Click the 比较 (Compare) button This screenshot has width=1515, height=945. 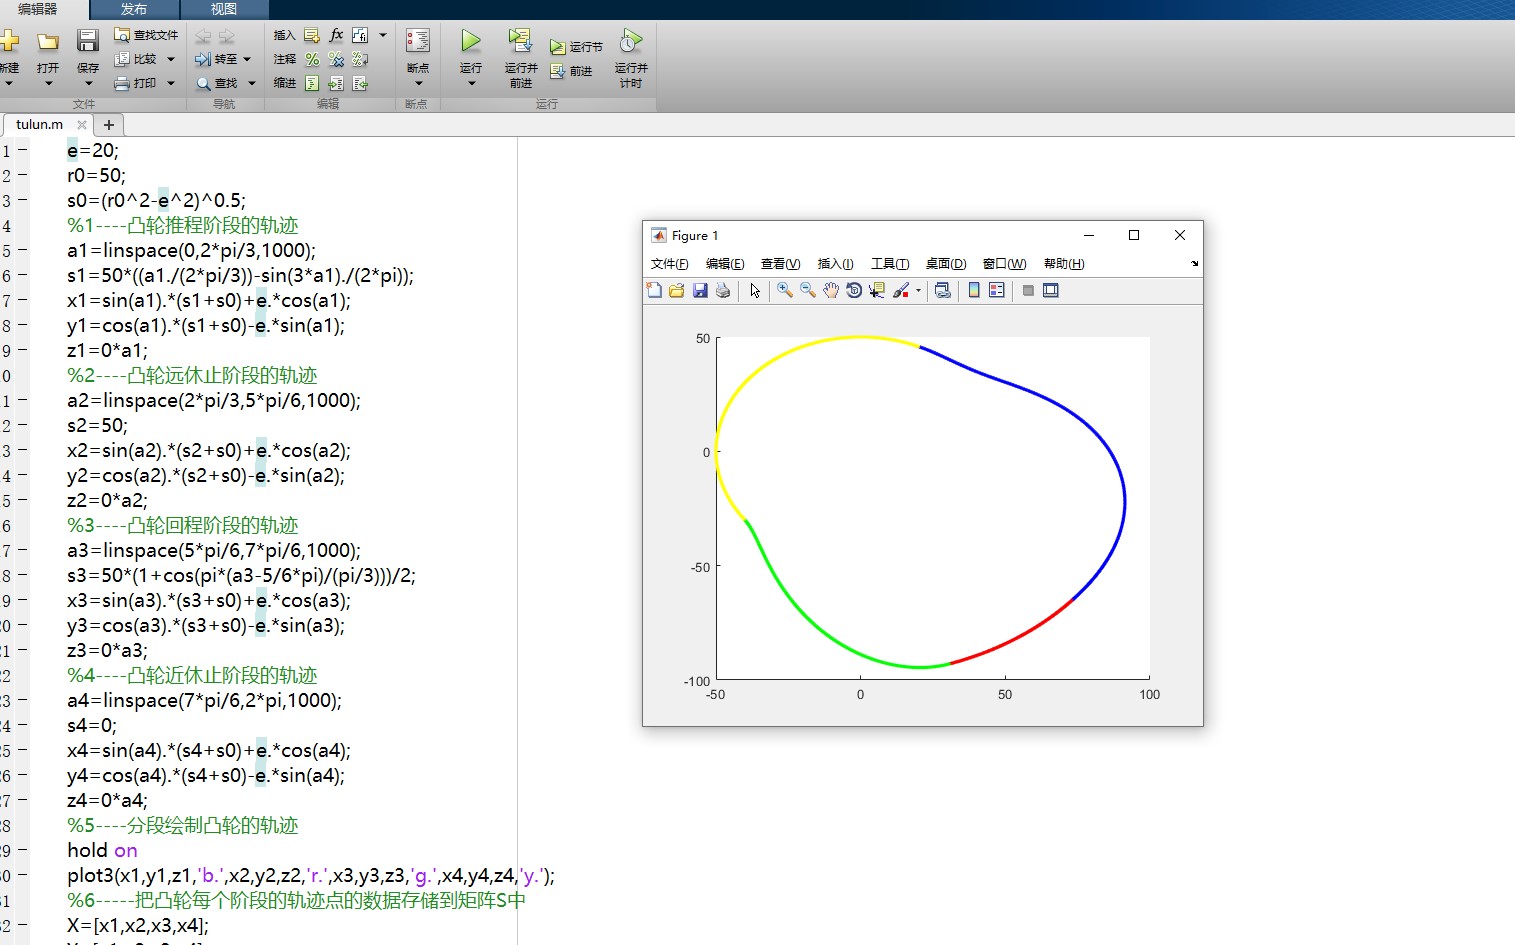coord(135,59)
